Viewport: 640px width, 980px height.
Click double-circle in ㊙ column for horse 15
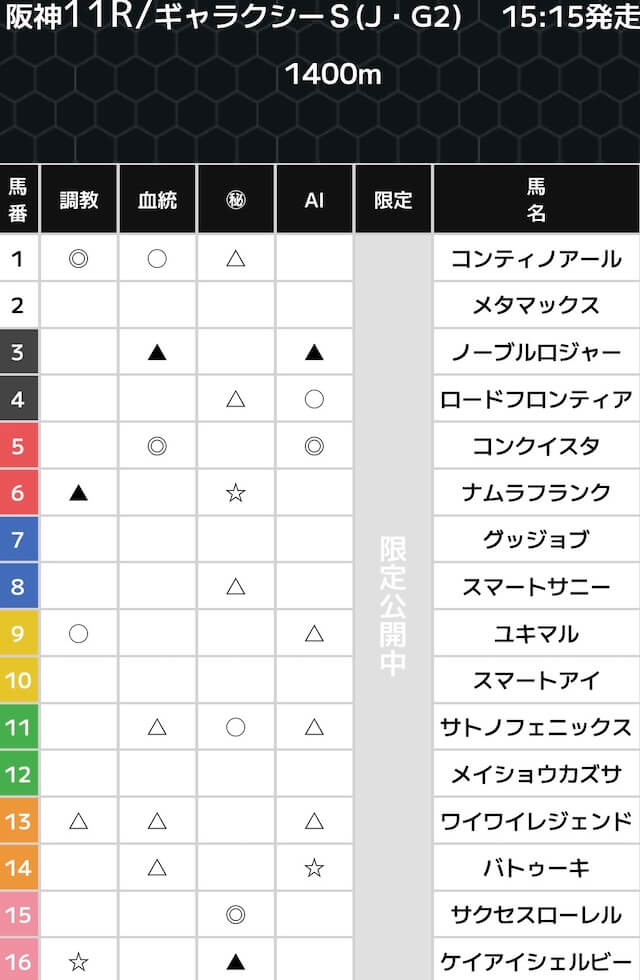click(x=236, y=914)
